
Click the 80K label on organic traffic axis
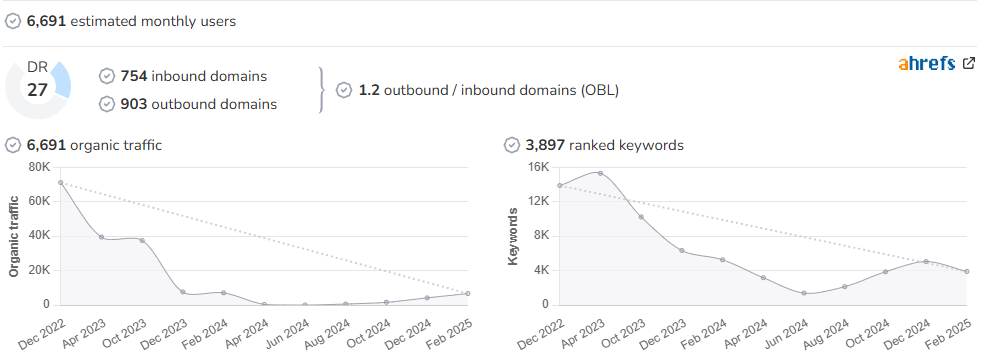pos(39,167)
